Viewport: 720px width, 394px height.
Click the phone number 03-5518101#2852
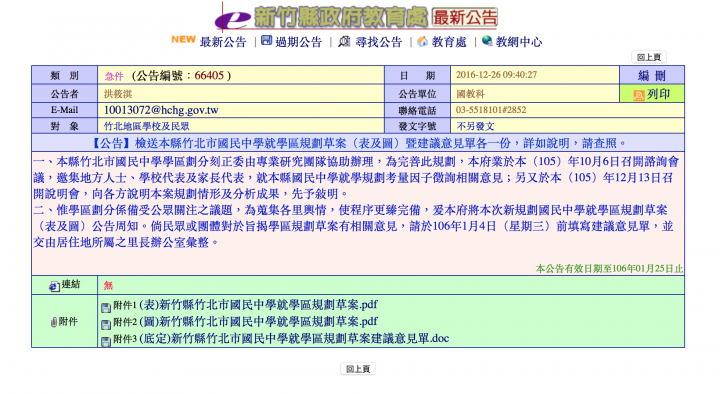click(x=491, y=110)
